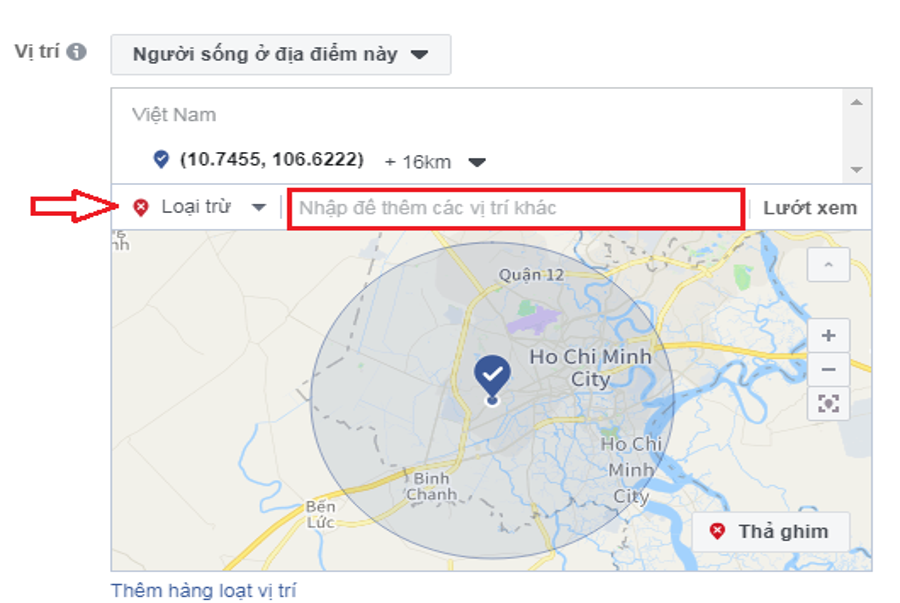Open the Loại trừ dropdown arrow

pyautogui.click(x=259, y=207)
